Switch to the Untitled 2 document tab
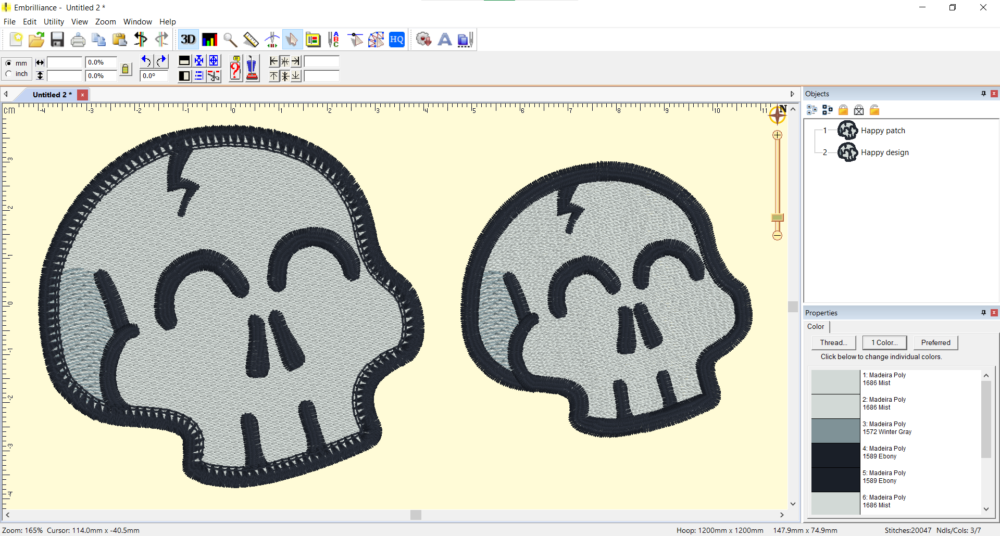Screen dimensions: 1000x536 (x=52, y=94)
